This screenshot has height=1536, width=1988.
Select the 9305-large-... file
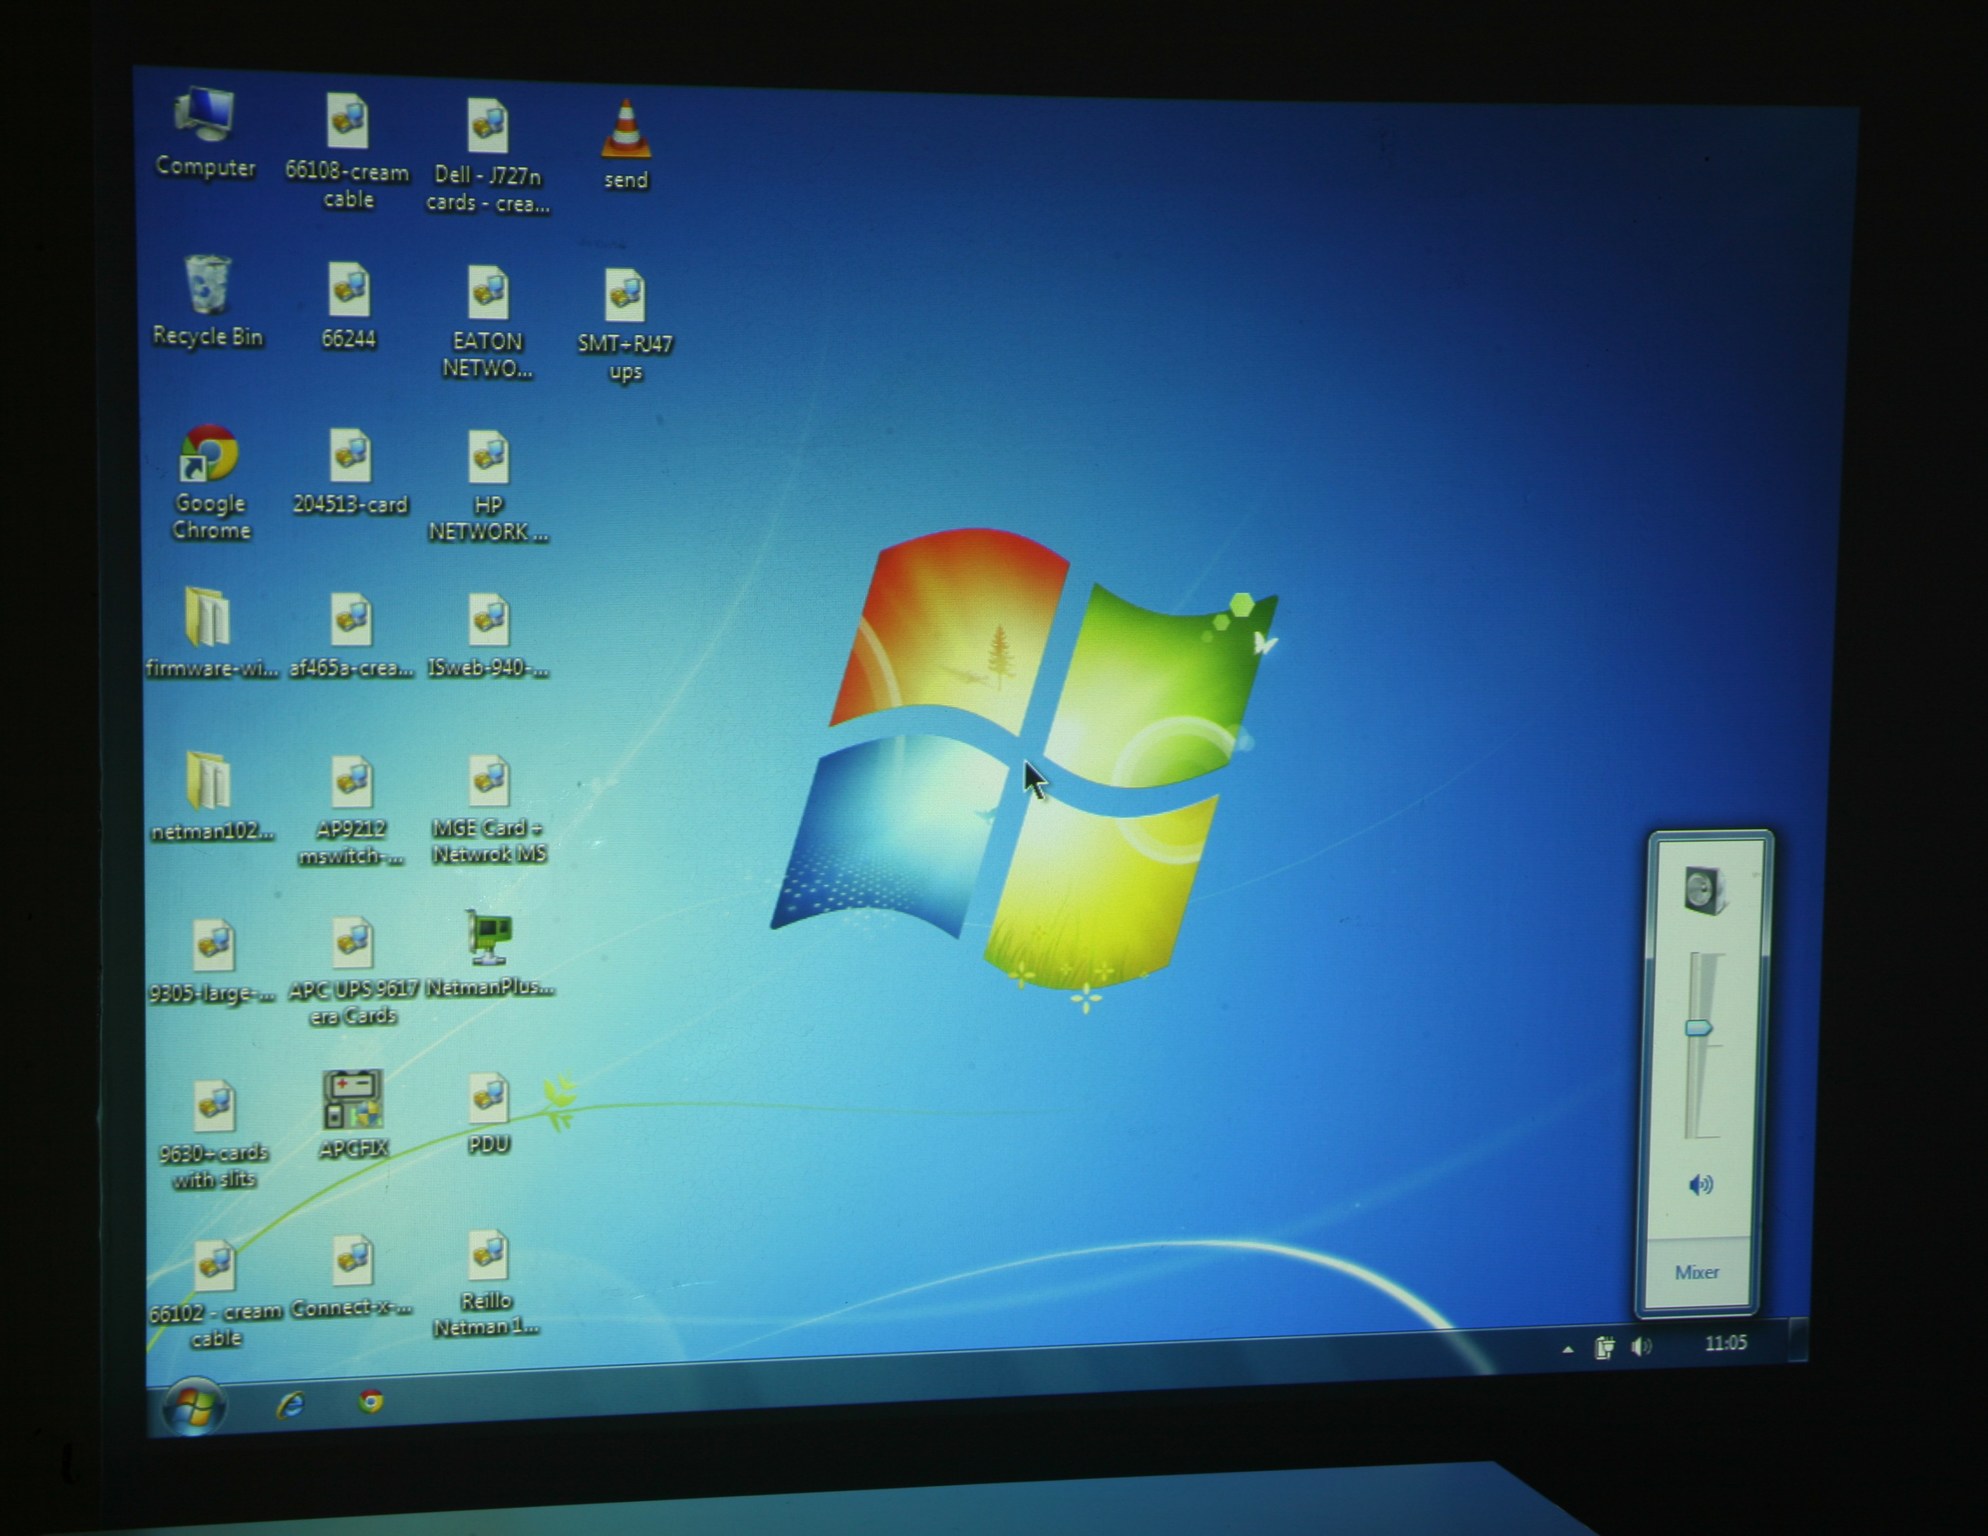pos(212,961)
